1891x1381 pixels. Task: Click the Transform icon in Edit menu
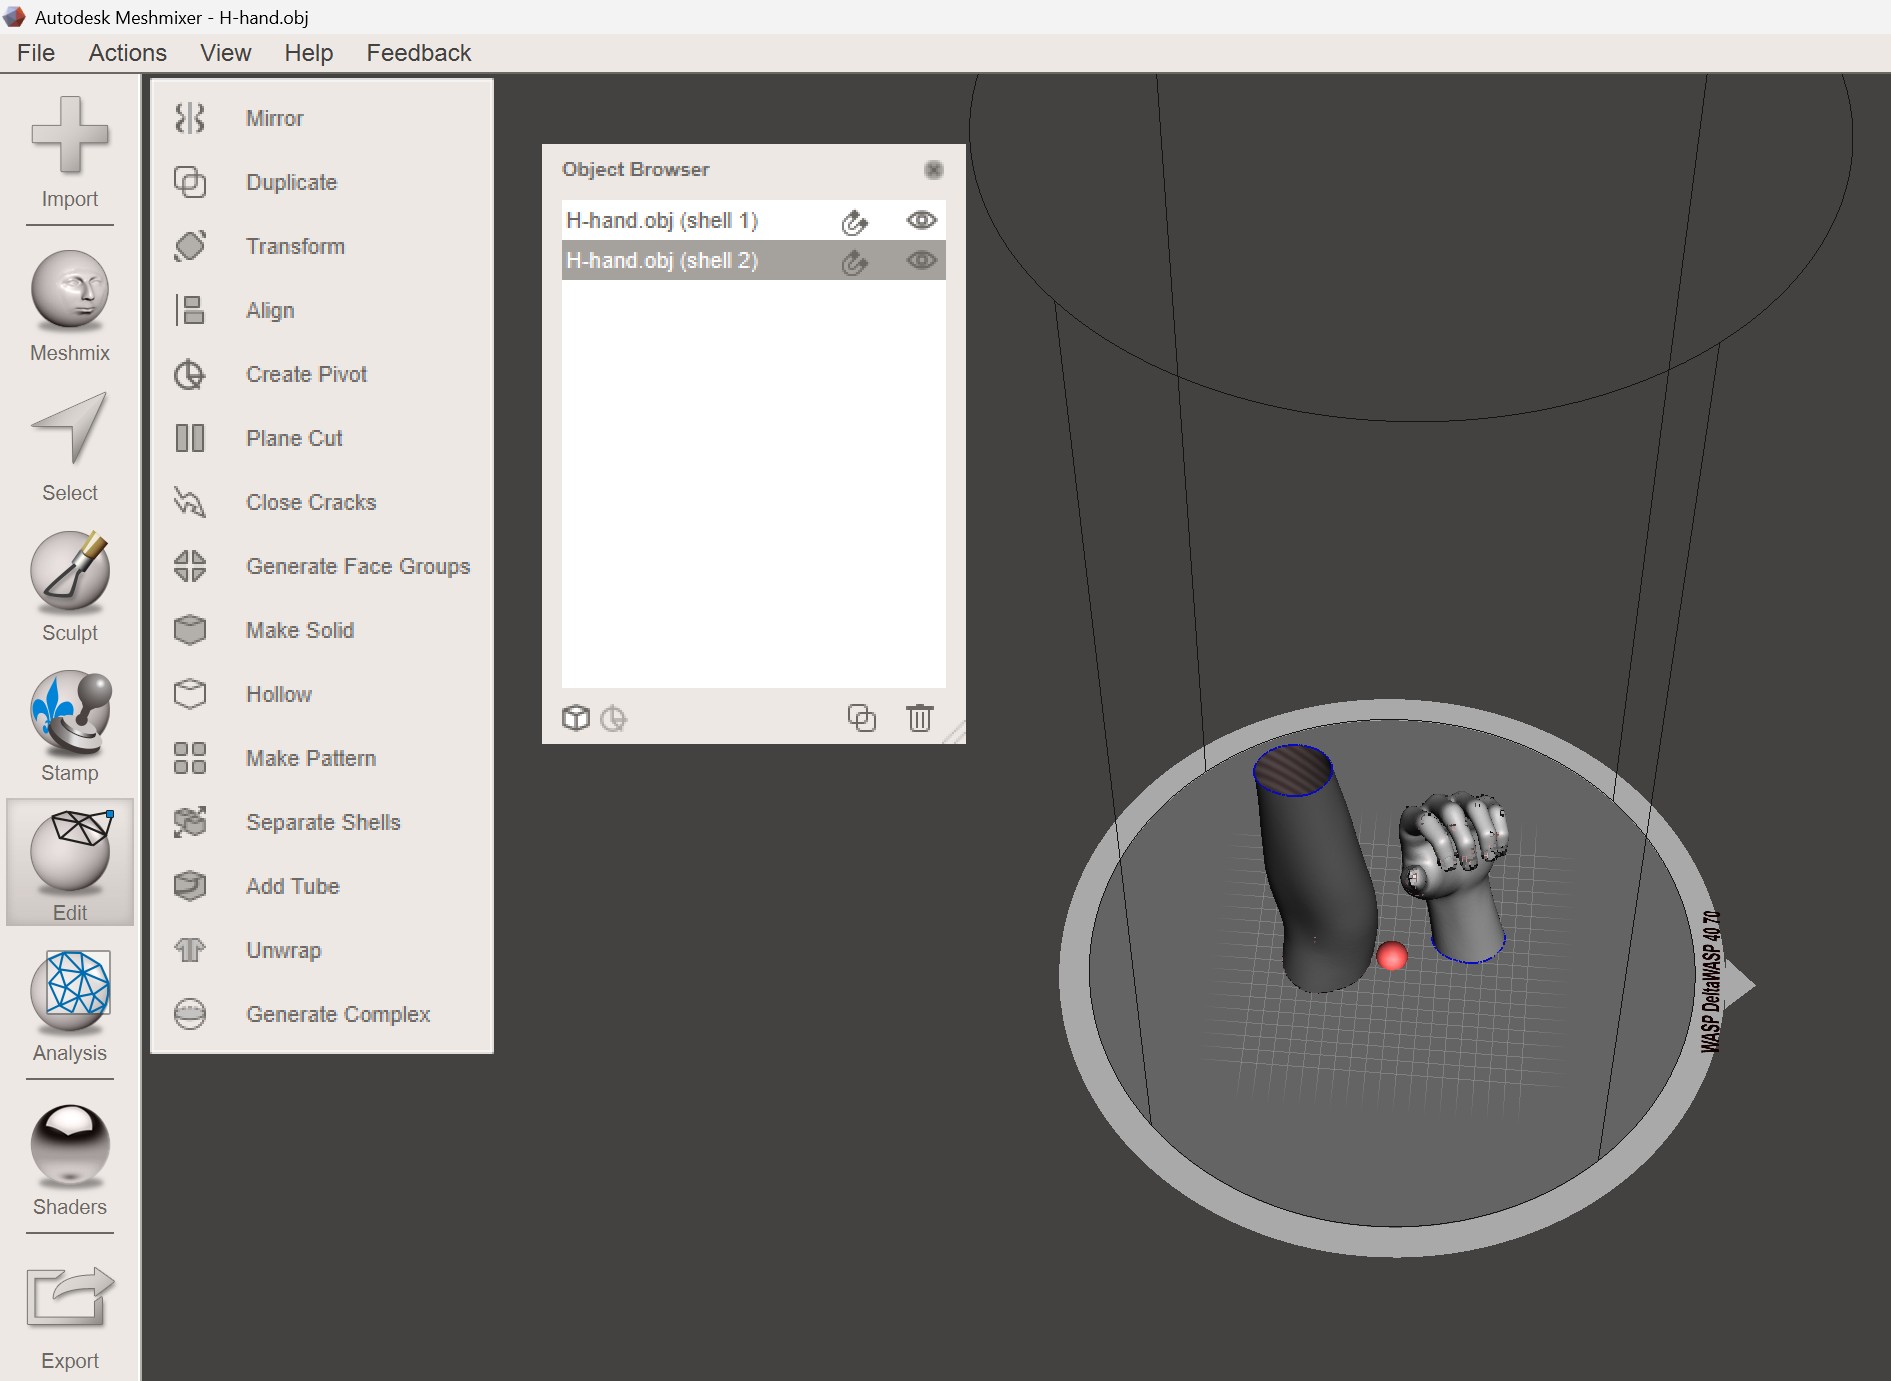click(190, 246)
